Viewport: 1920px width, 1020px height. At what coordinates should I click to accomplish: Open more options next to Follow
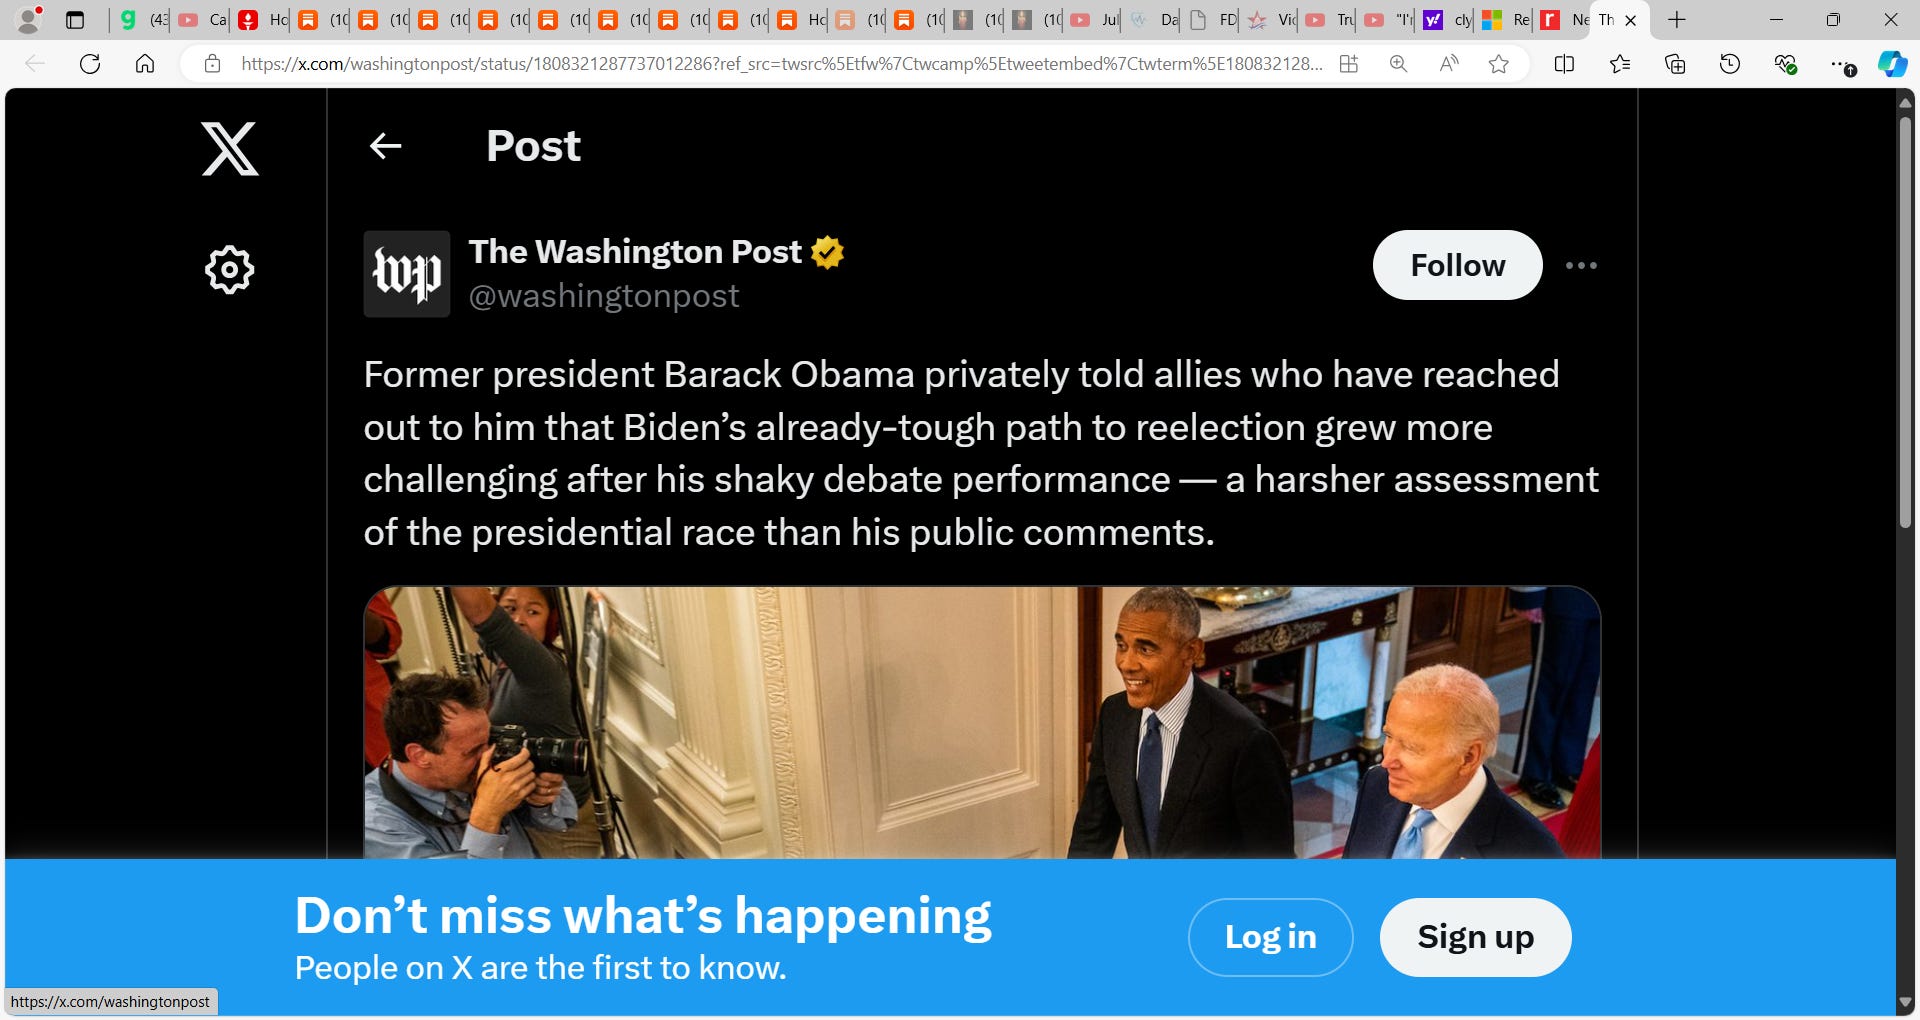[1581, 265]
